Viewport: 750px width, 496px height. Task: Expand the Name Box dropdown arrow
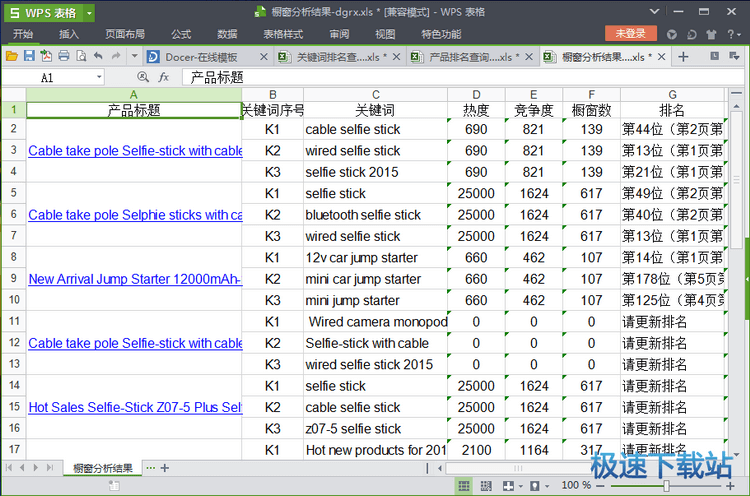(x=99, y=77)
